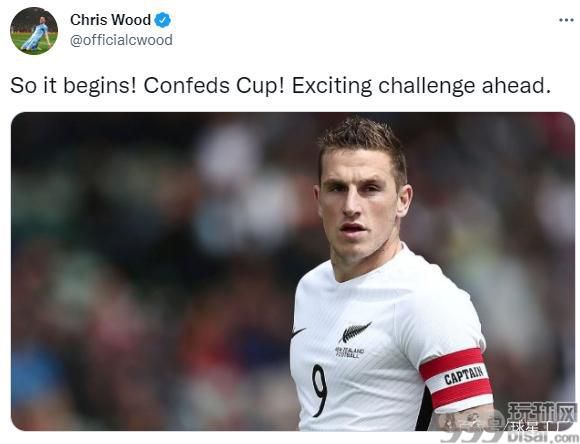Click the number 9 on the jersey
The height and width of the screenshot is (444, 580).
[320, 390]
